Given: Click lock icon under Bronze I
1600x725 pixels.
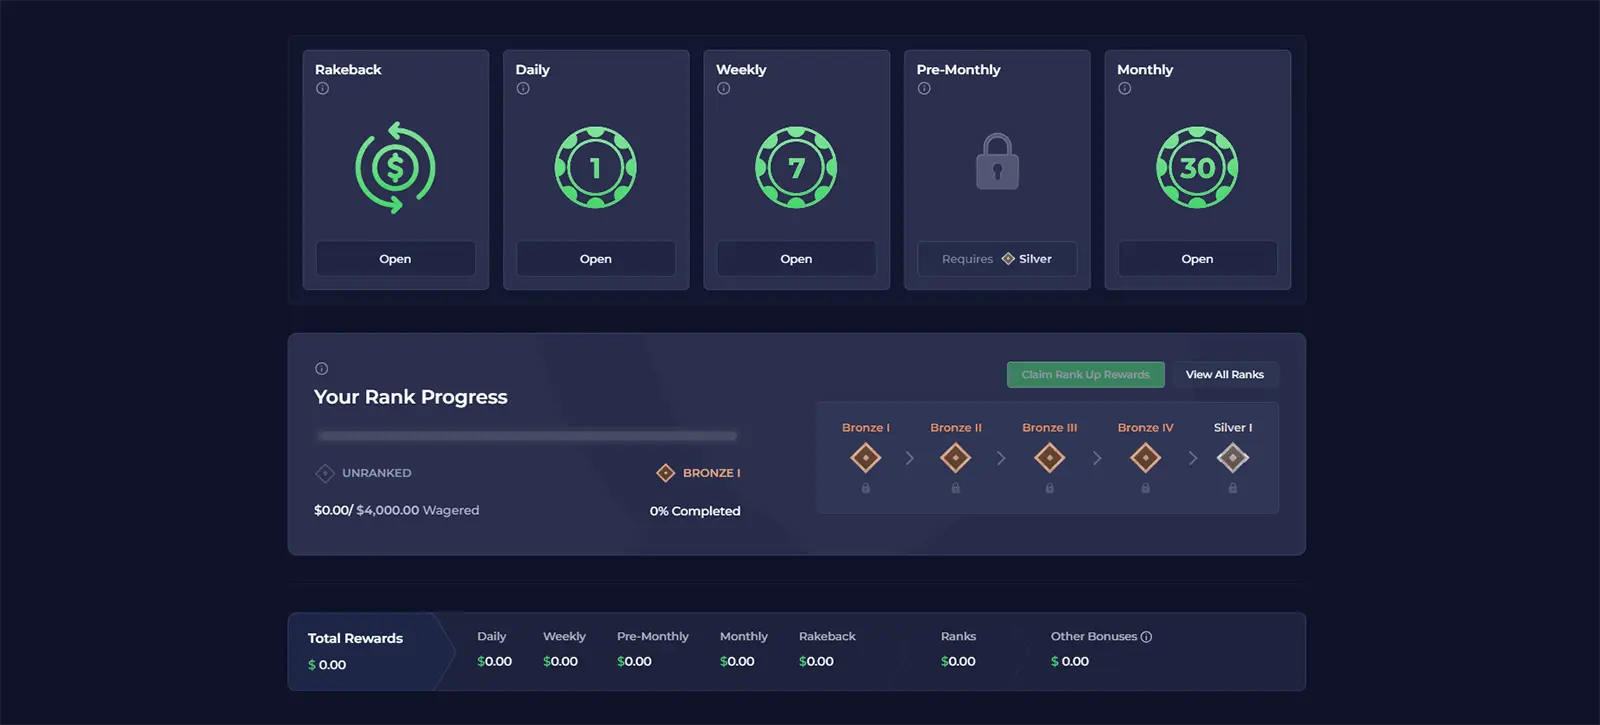Looking at the screenshot, I should [866, 488].
